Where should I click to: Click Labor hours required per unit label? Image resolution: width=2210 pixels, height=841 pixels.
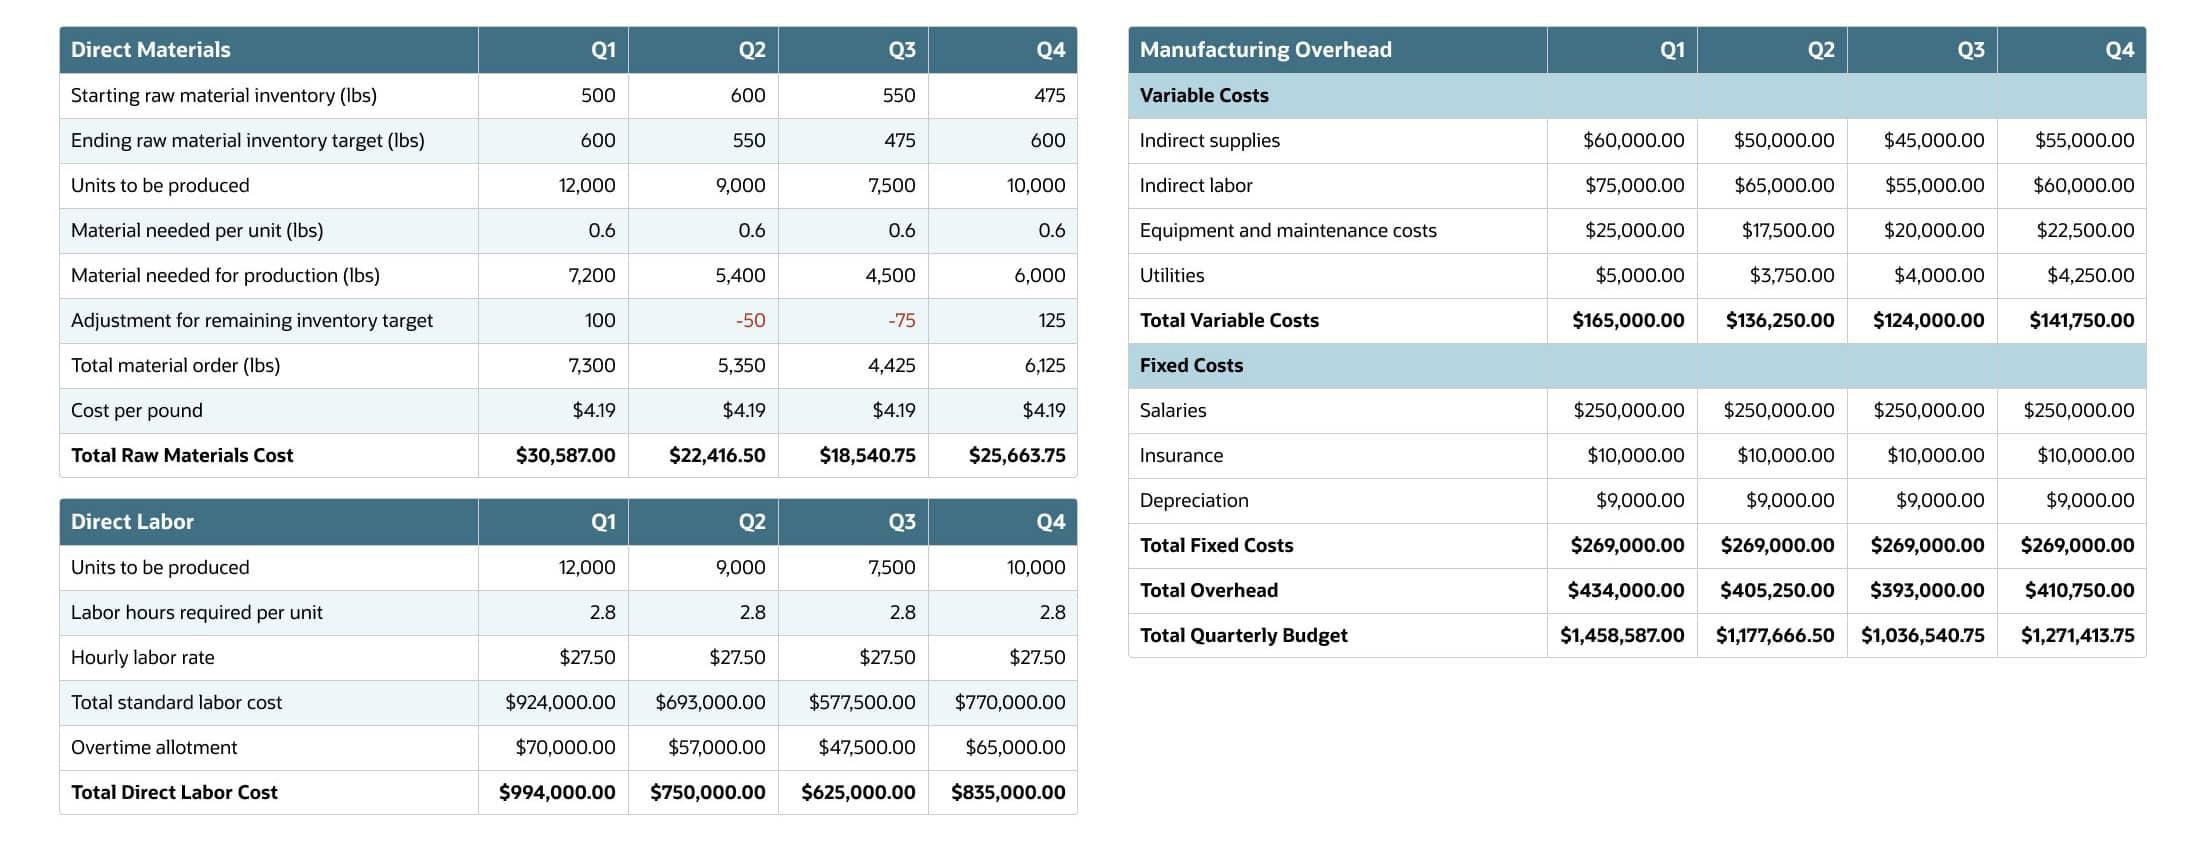pyautogui.click(x=197, y=613)
